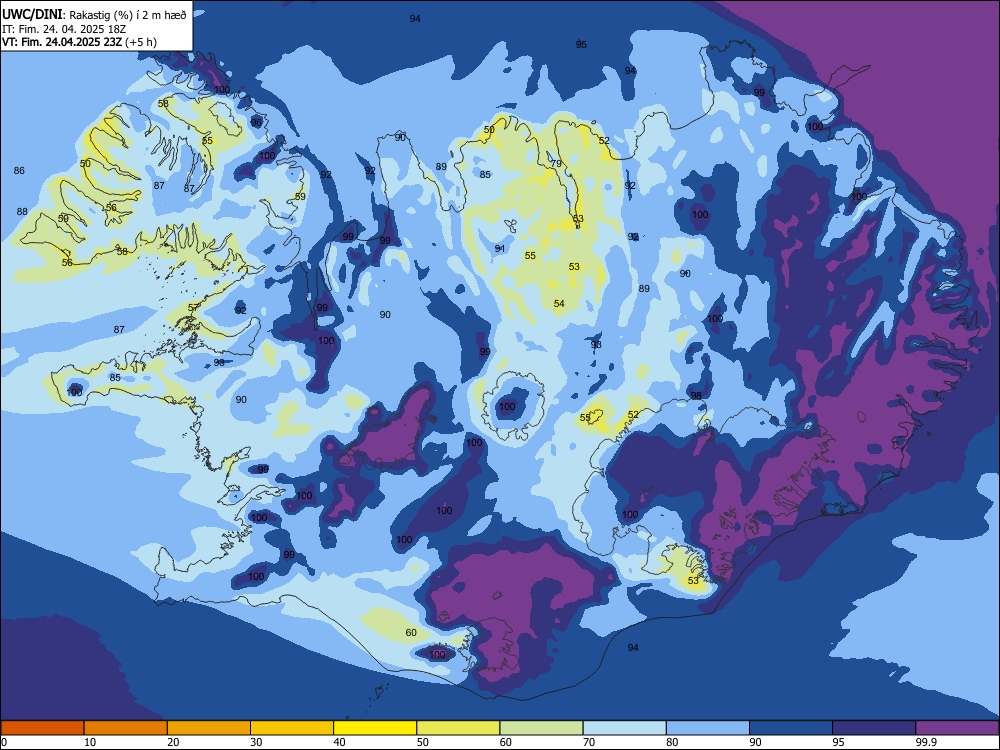Select the purple legend swatch above 99.9
This screenshot has height=750, width=1000.
tap(957, 728)
